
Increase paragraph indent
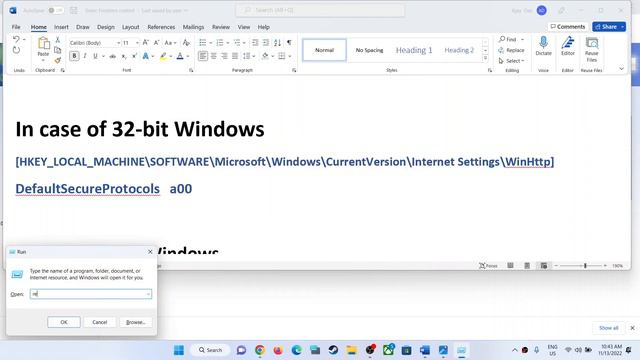[x=266, y=42]
